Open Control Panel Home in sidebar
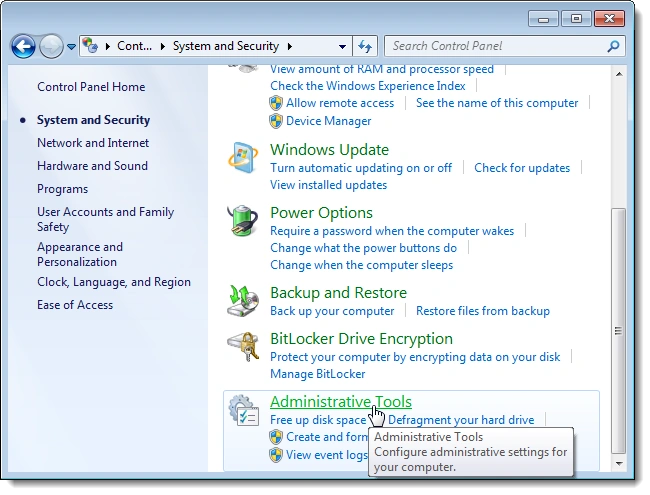Viewport: 650px width, 495px height. tap(91, 87)
